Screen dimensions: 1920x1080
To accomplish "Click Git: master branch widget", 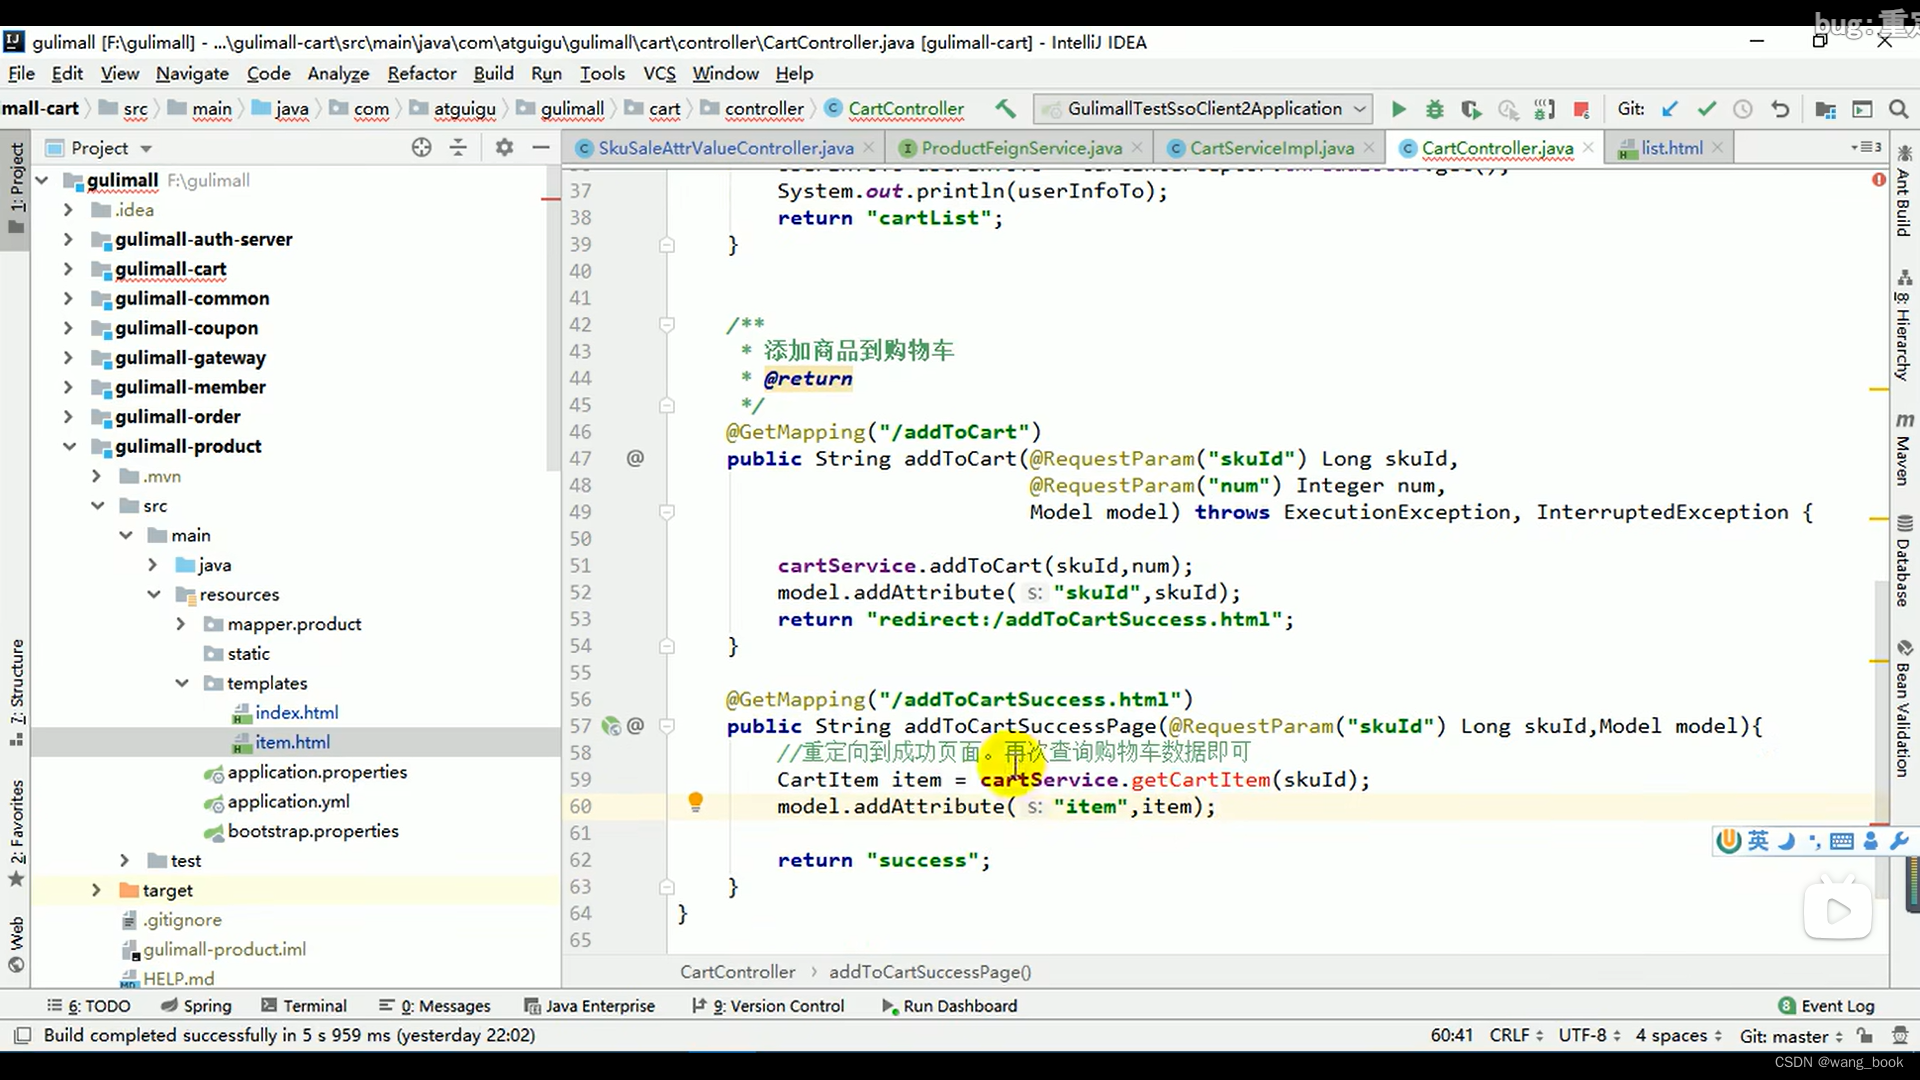I will [1791, 1035].
